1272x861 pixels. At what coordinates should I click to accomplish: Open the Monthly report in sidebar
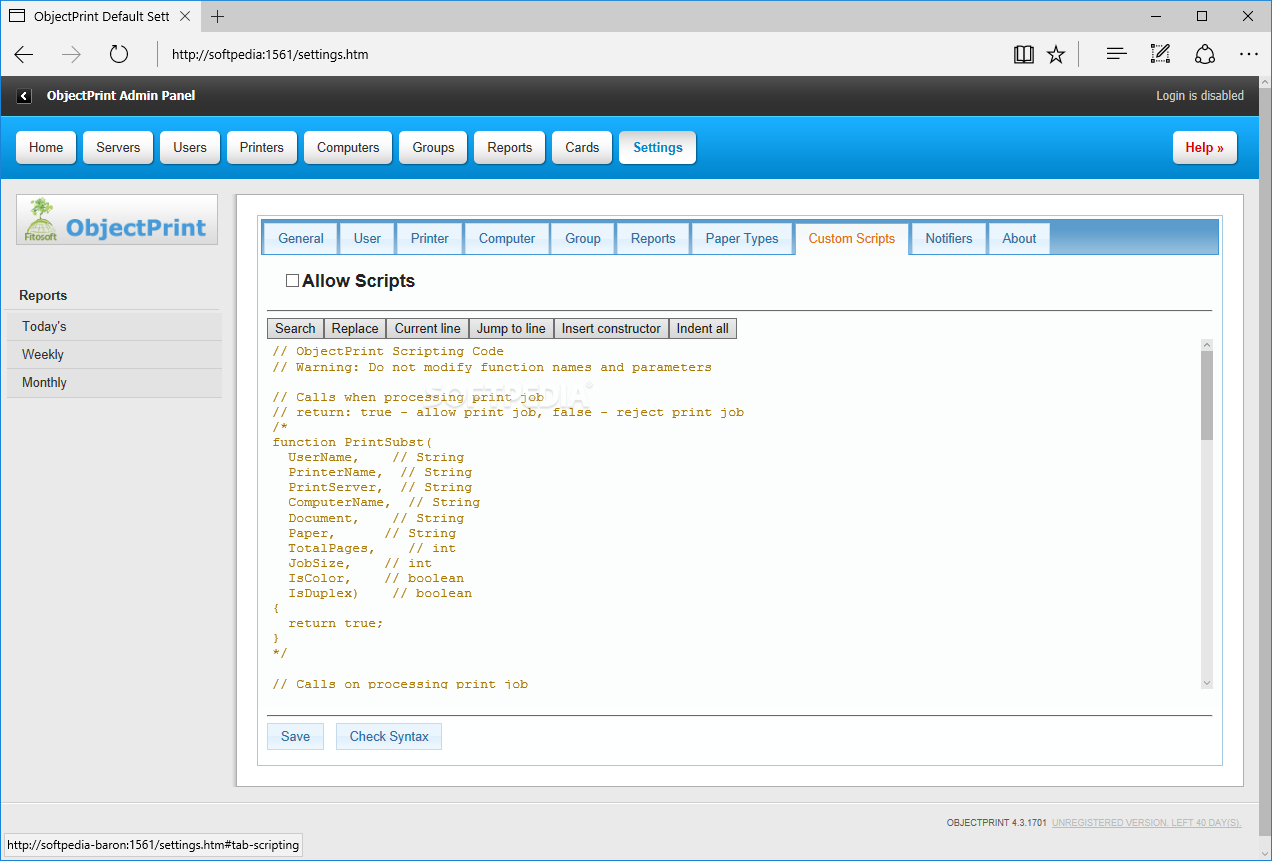[x=114, y=382]
